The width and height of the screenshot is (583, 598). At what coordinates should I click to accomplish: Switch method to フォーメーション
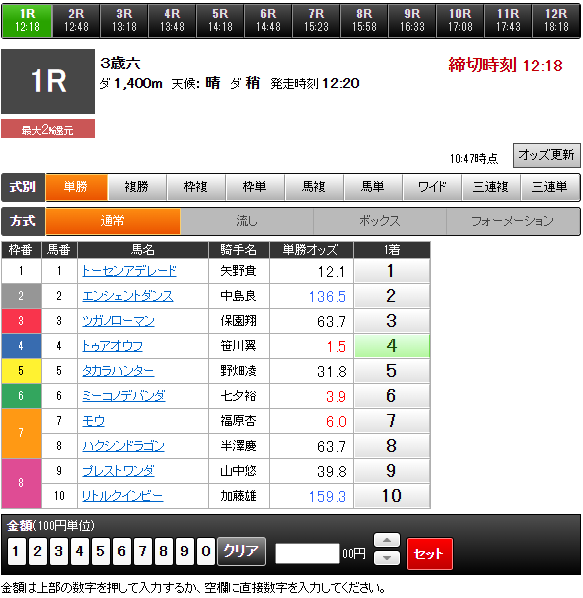tap(512, 221)
